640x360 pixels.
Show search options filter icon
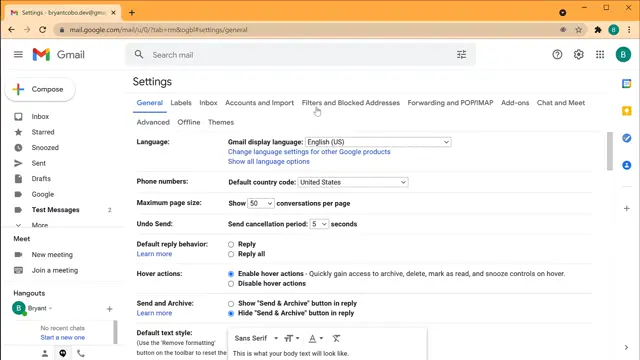461,54
